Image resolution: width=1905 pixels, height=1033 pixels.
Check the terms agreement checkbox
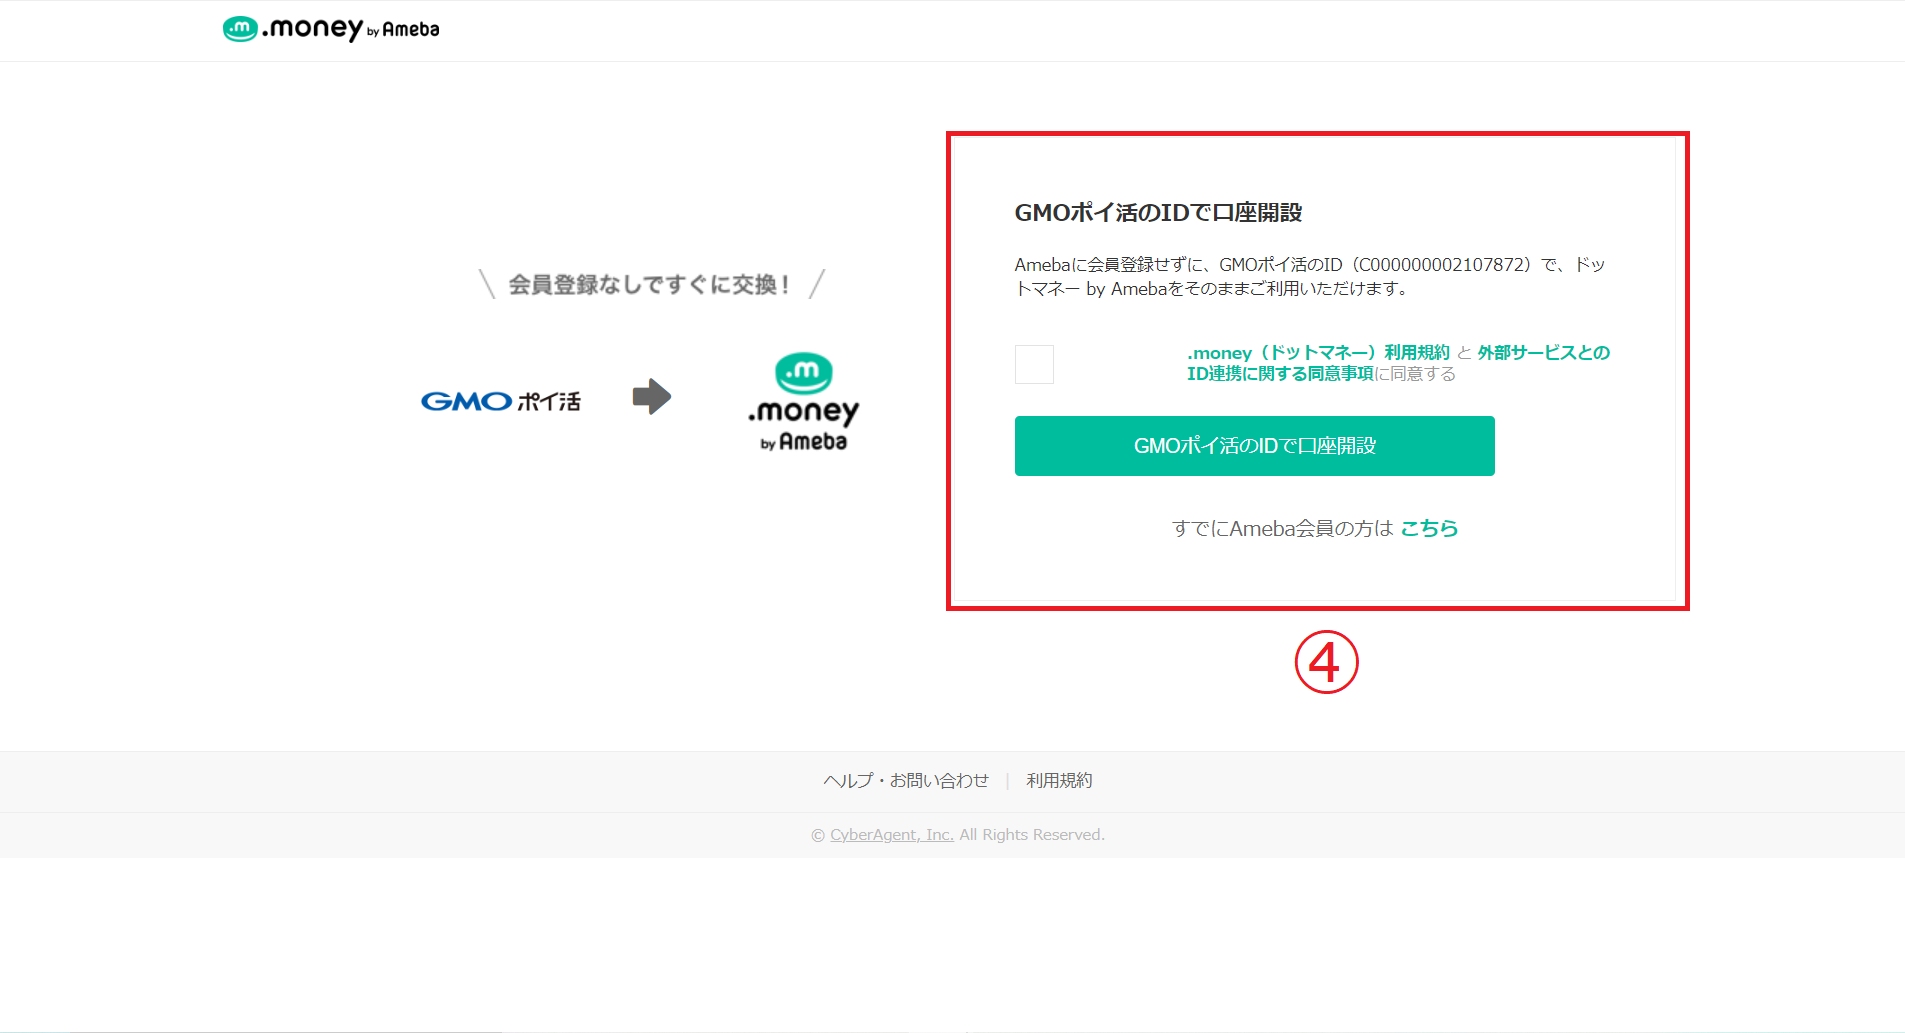click(x=1034, y=364)
